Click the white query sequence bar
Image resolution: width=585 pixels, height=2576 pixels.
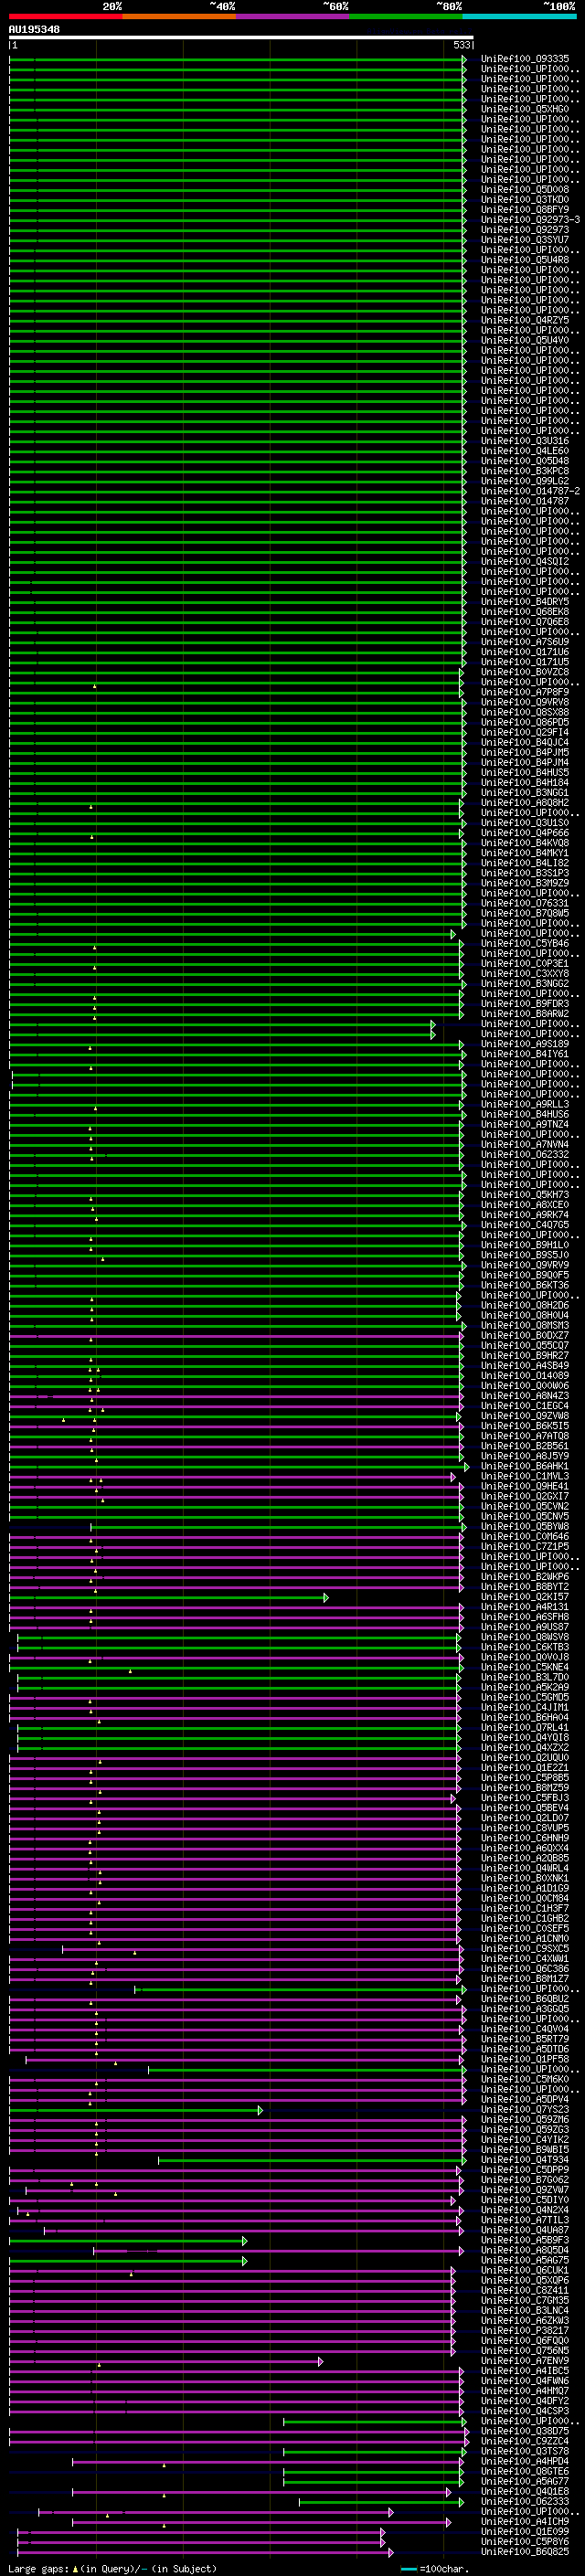241,37
